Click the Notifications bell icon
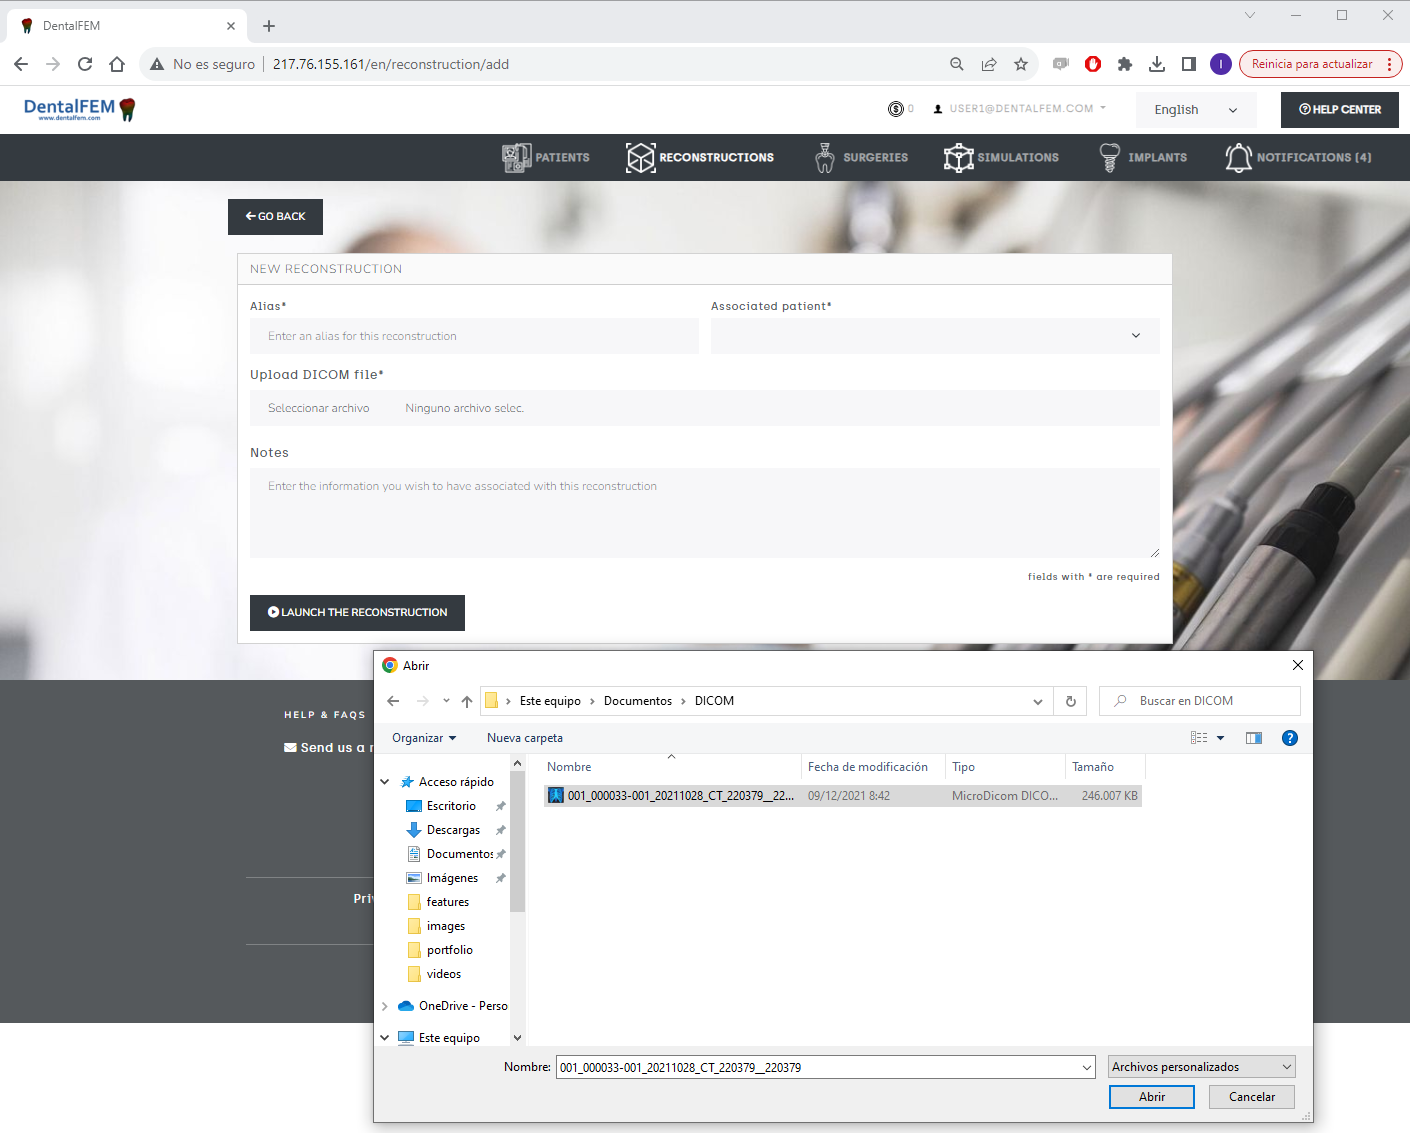Image resolution: width=1410 pixels, height=1133 pixels. pyautogui.click(x=1238, y=158)
